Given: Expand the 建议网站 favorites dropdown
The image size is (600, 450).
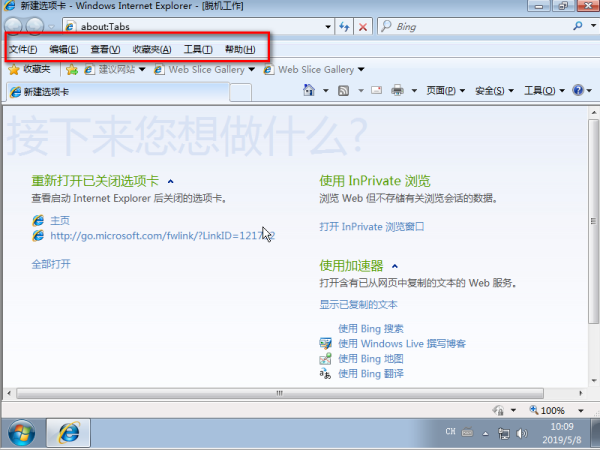Looking at the screenshot, I should coord(142,70).
